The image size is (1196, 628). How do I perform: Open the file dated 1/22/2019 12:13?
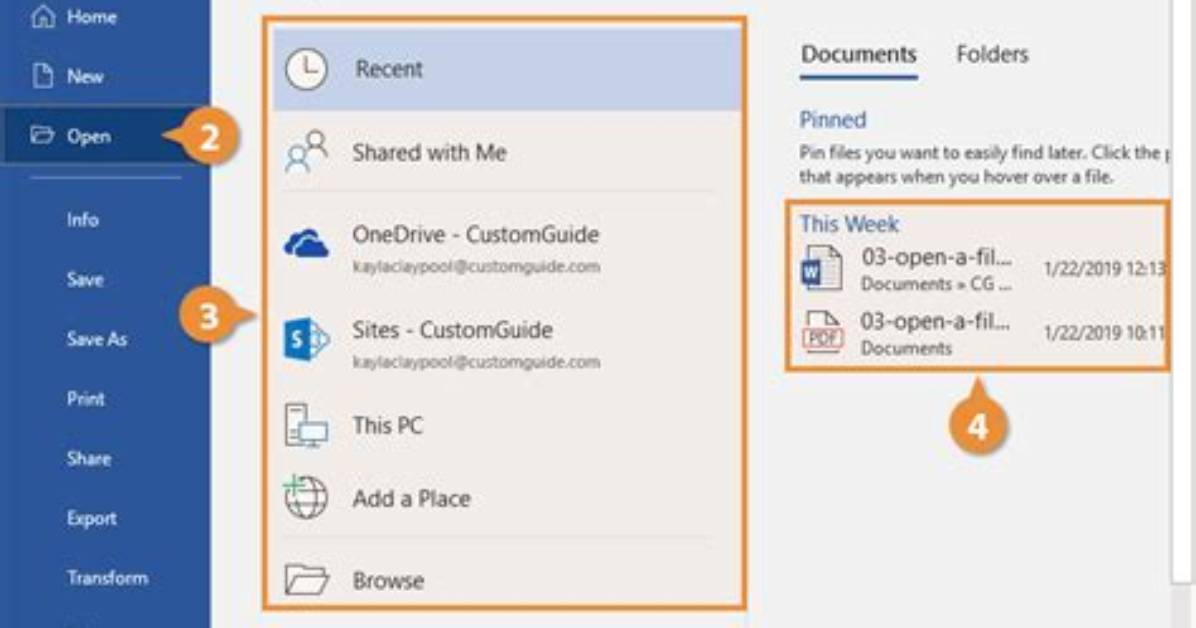(982, 269)
